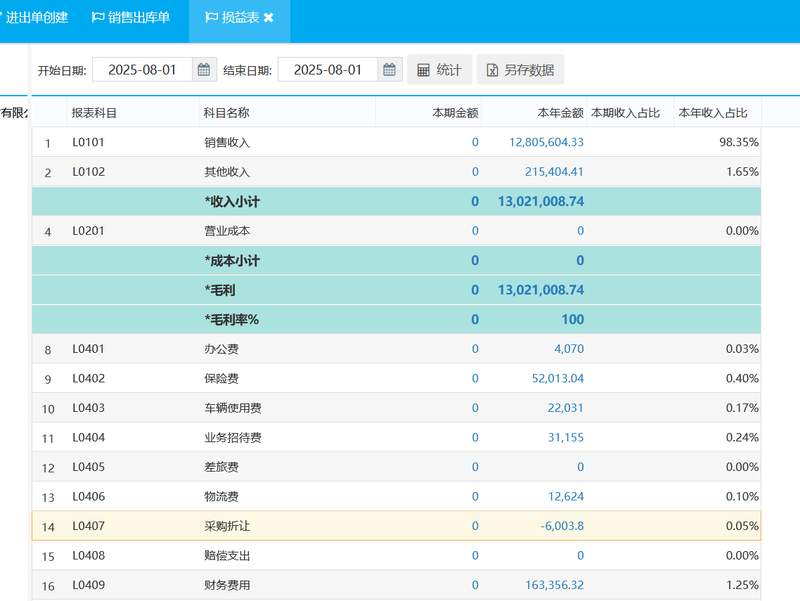Open the start date calendar picker

(204, 70)
